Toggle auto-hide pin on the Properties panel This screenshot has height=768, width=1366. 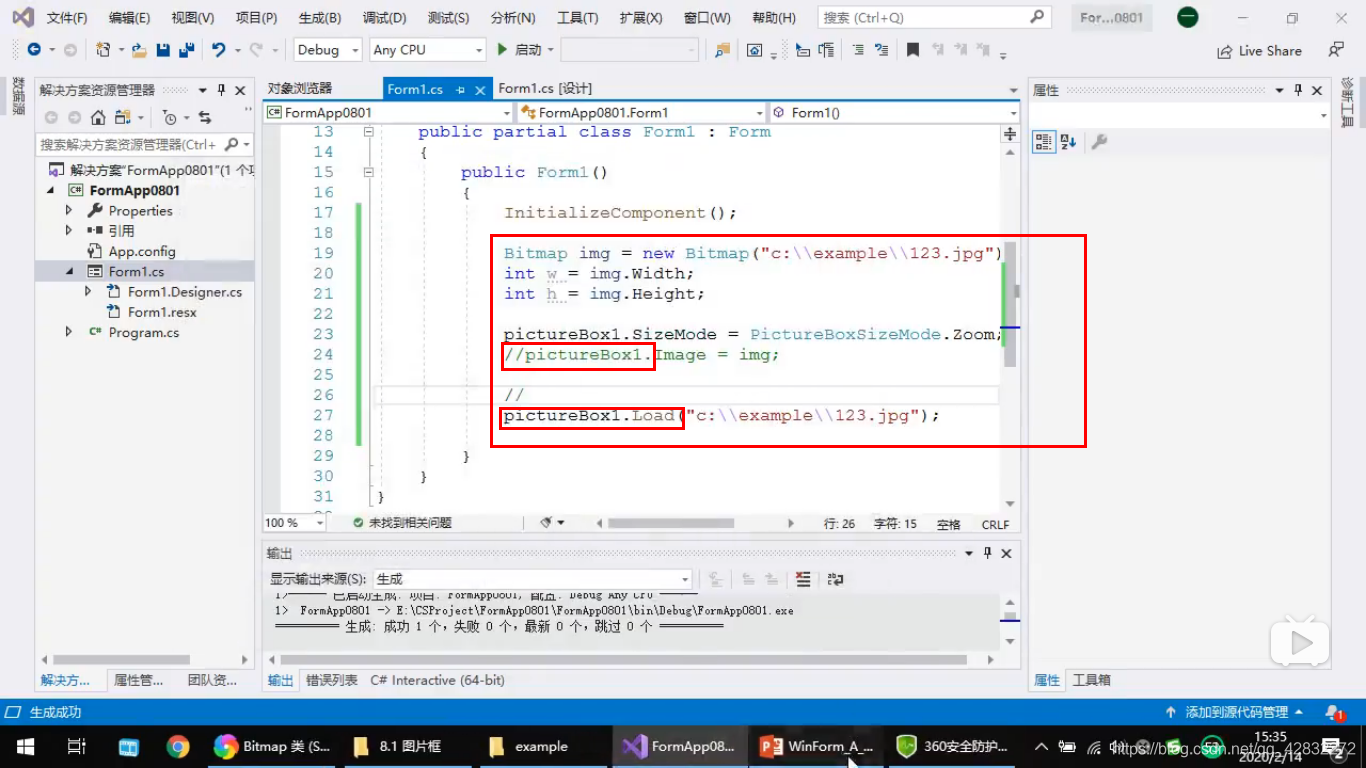coord(1299,90)
